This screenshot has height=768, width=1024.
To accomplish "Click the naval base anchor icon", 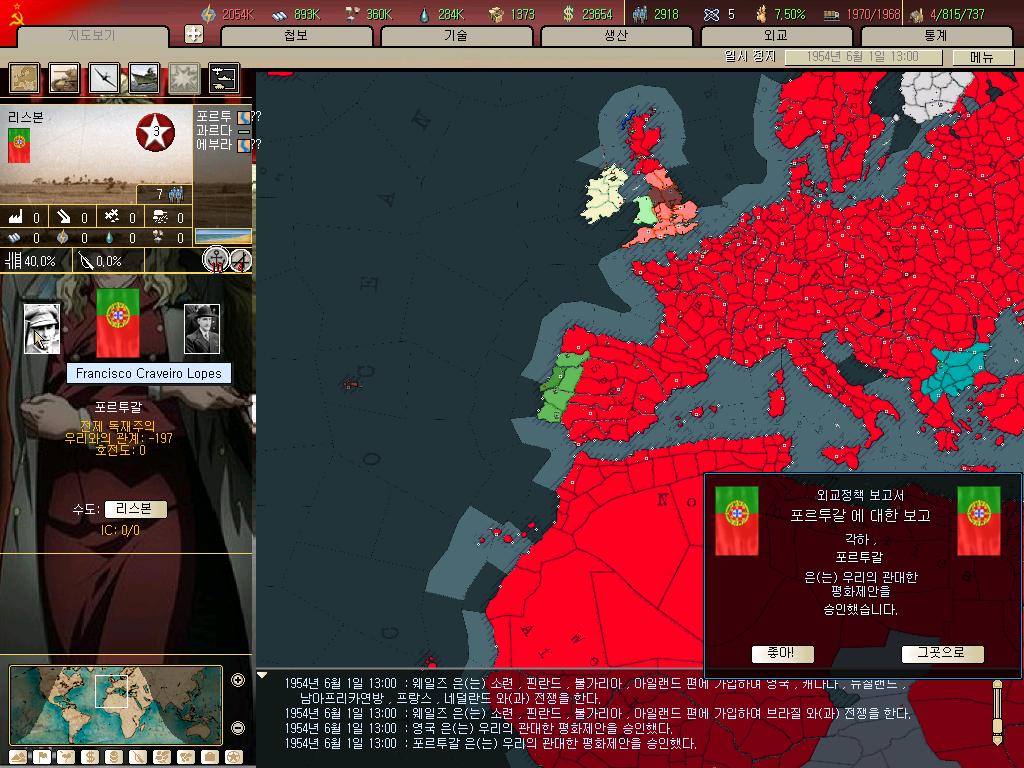I will pyautogui.click(x=216, y=260).
